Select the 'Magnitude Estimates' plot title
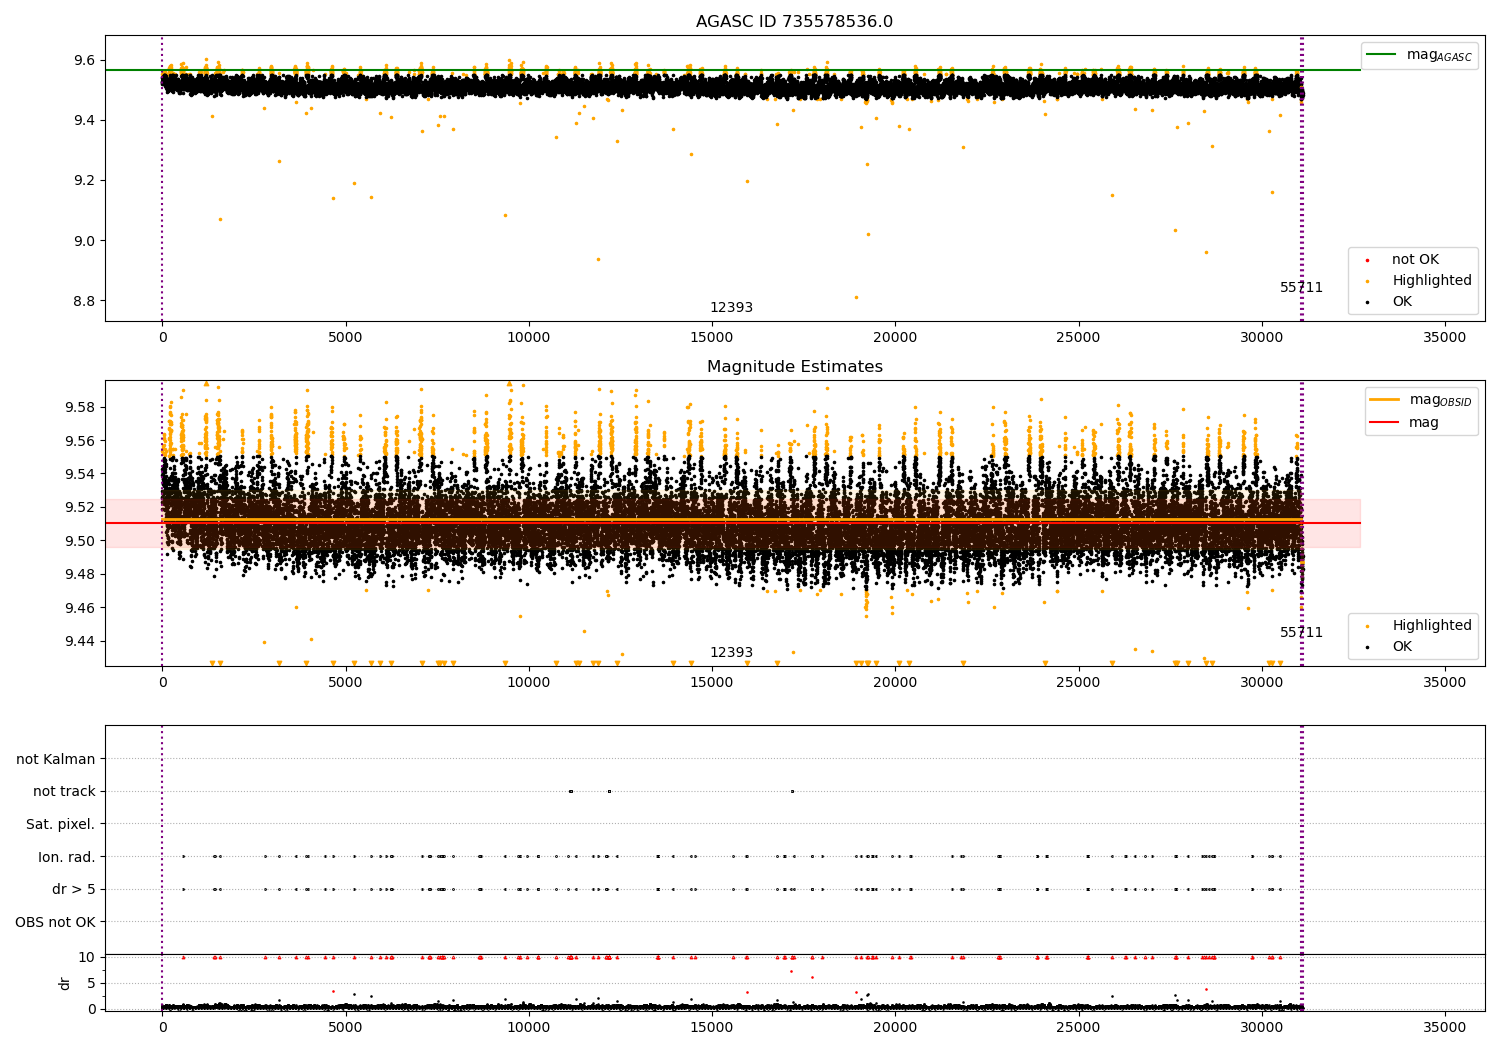The width and height of the screenshot is (1500, 1050). tap(794, 367)
